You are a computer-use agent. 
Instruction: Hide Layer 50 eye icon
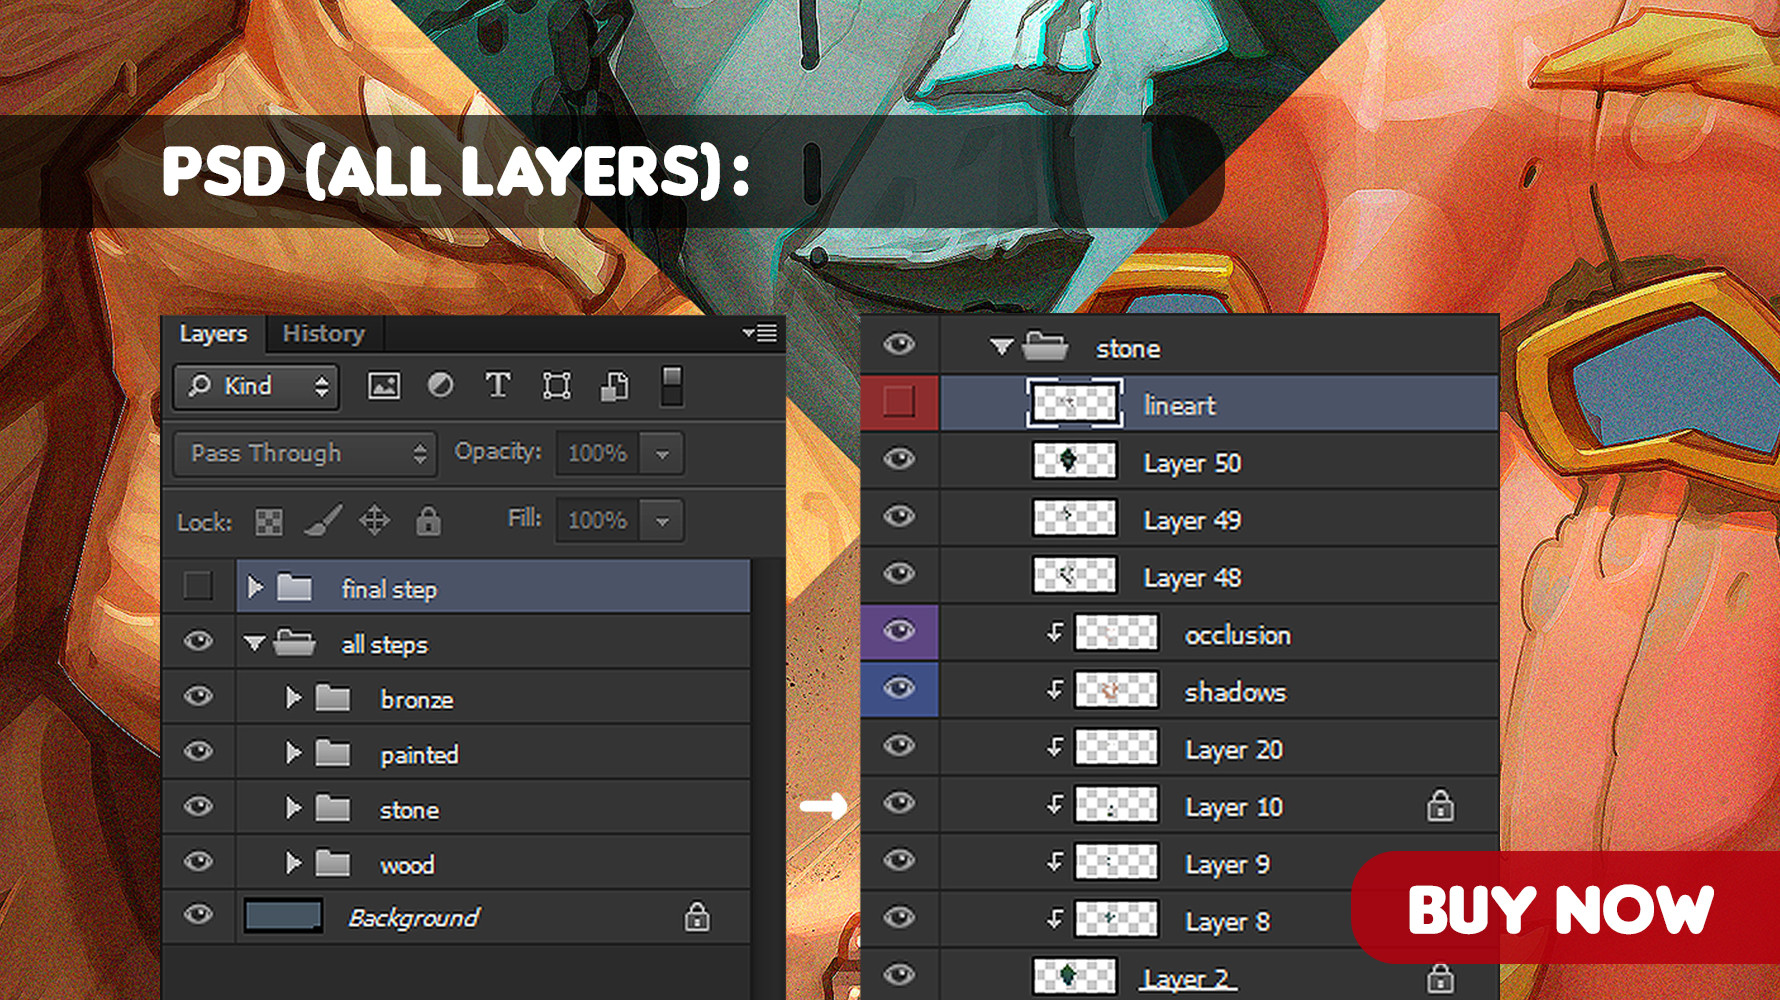click(899, 459)
